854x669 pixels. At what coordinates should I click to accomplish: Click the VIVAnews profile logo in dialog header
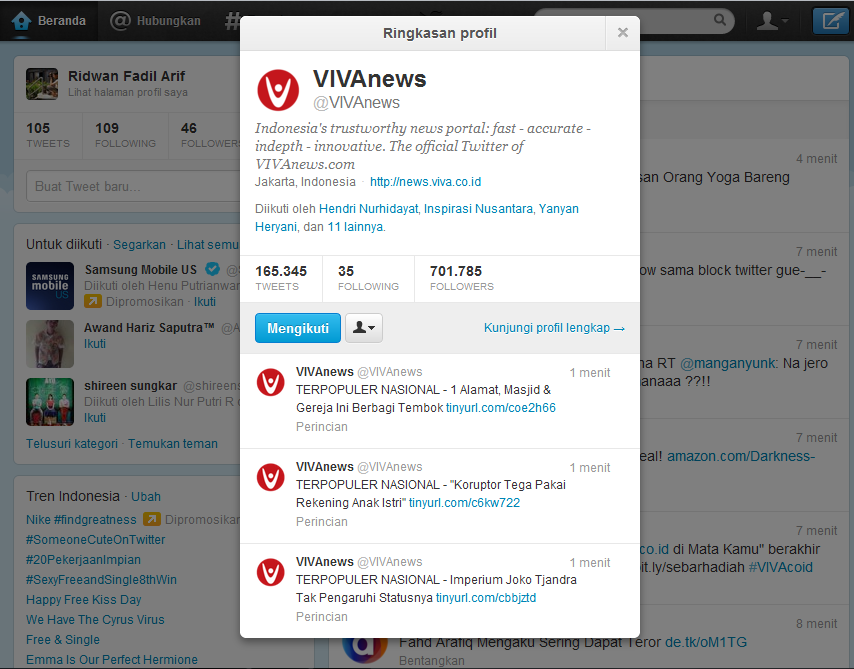point(278,90)
